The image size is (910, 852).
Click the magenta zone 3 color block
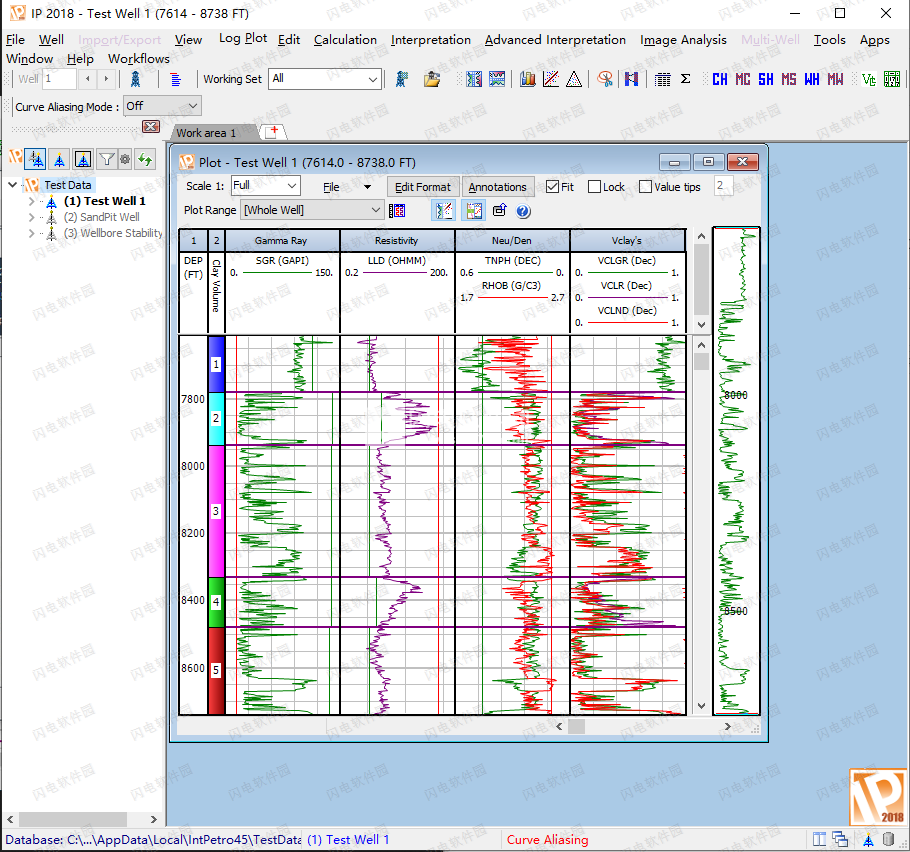pyautogui.click(x=216, y=511)
